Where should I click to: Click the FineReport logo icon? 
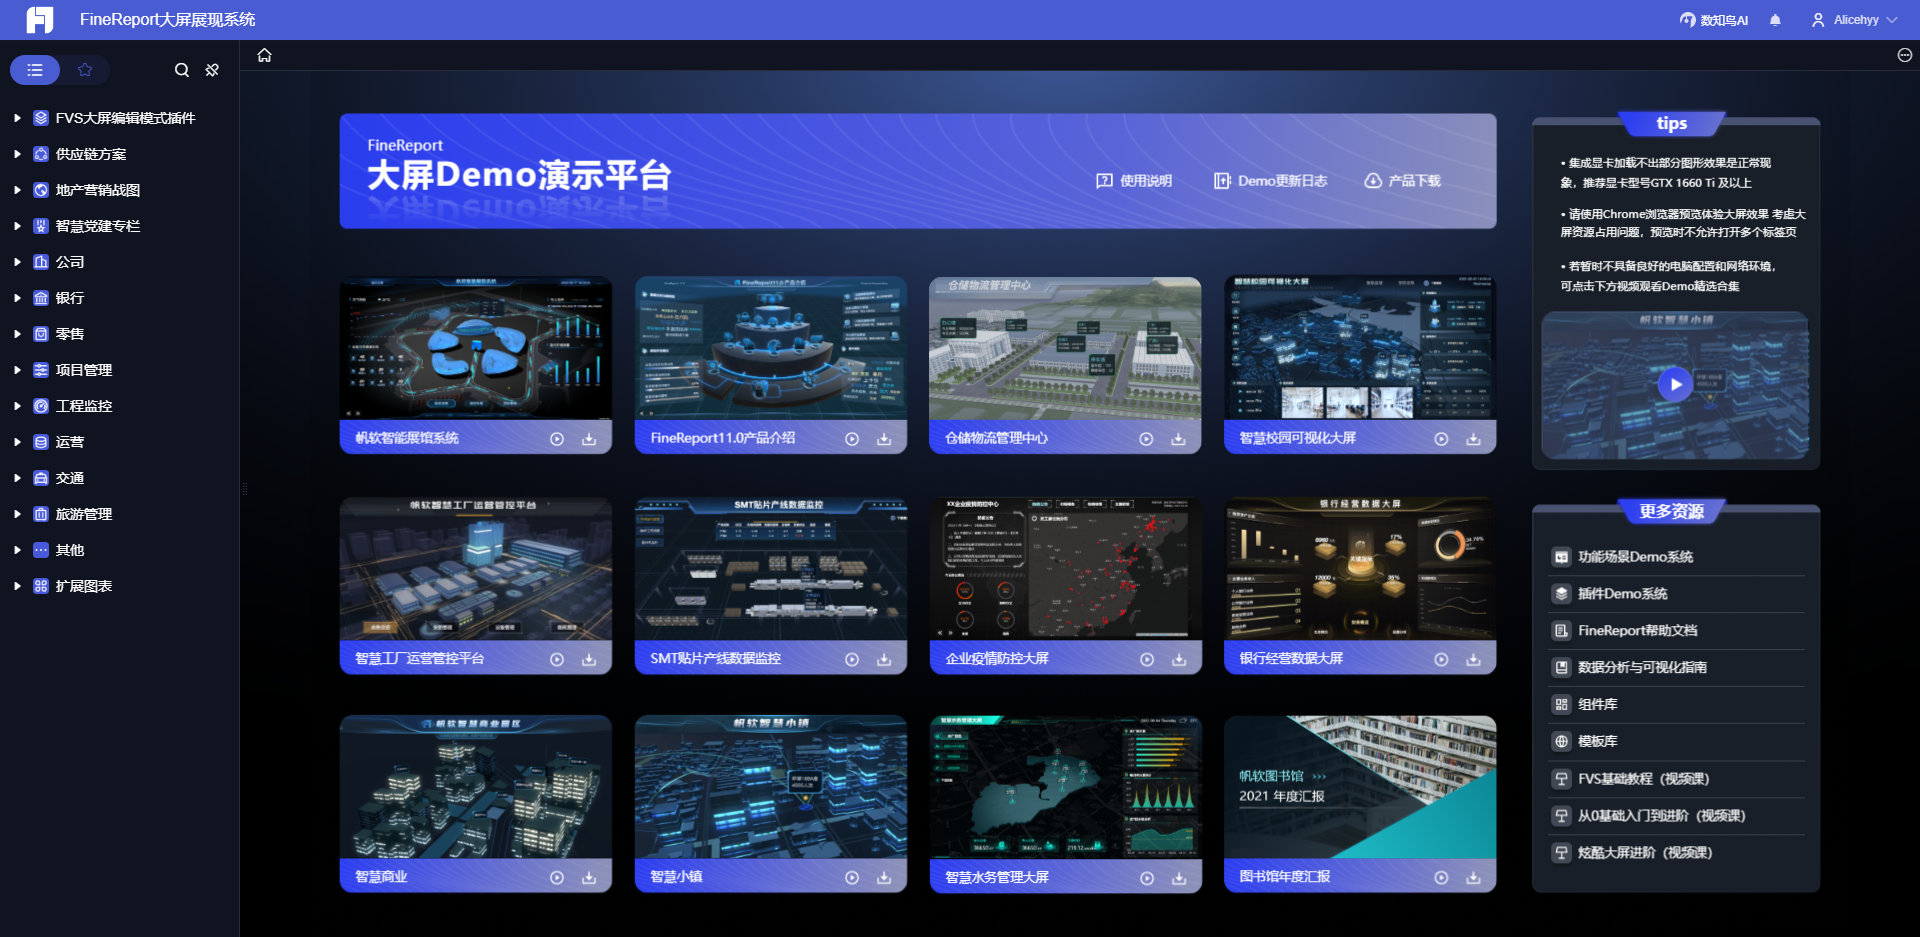click(40, 20)
